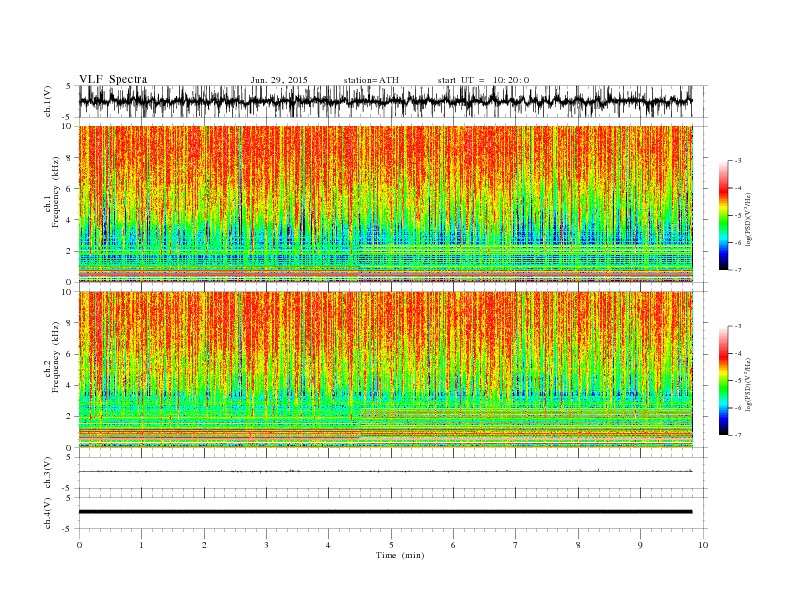The width and height of the screenshot is (792, 612).
Task: Click time axis tick label "7"
Action: coord(516,545)
